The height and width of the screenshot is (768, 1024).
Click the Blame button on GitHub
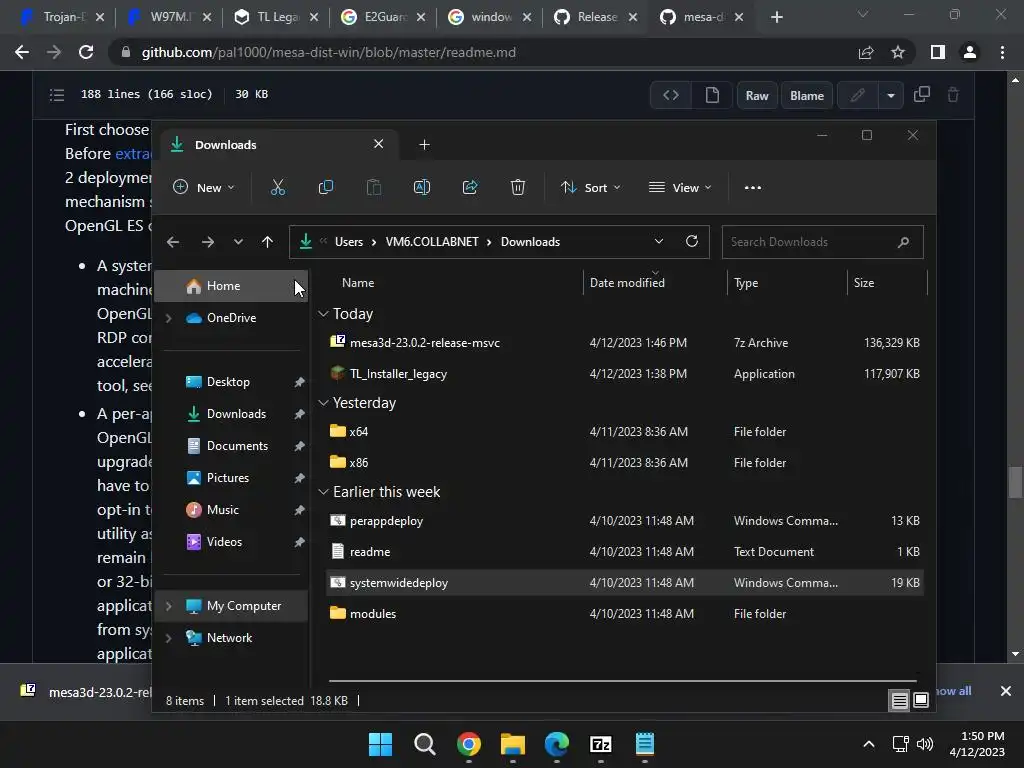point(807,95)
